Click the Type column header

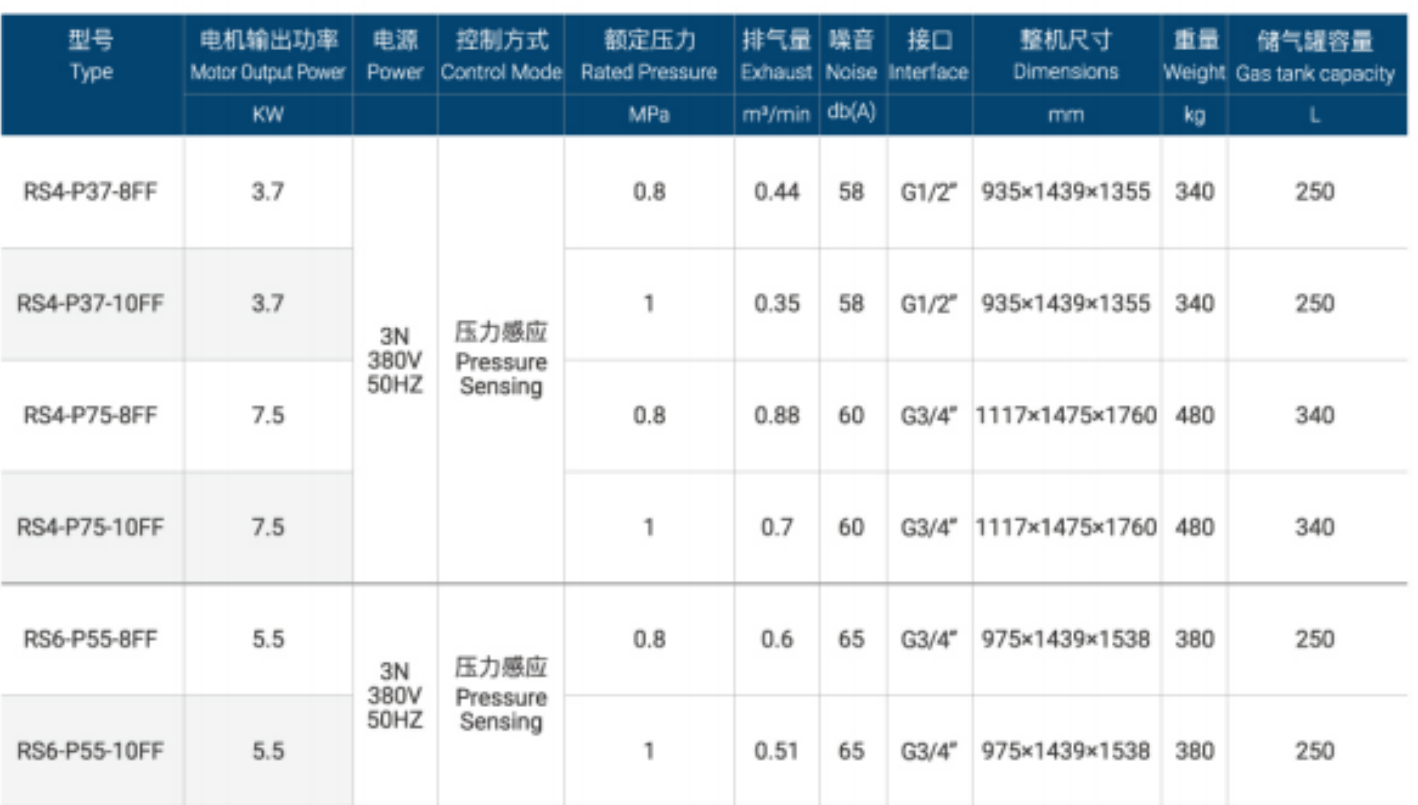tap(91, 56)
